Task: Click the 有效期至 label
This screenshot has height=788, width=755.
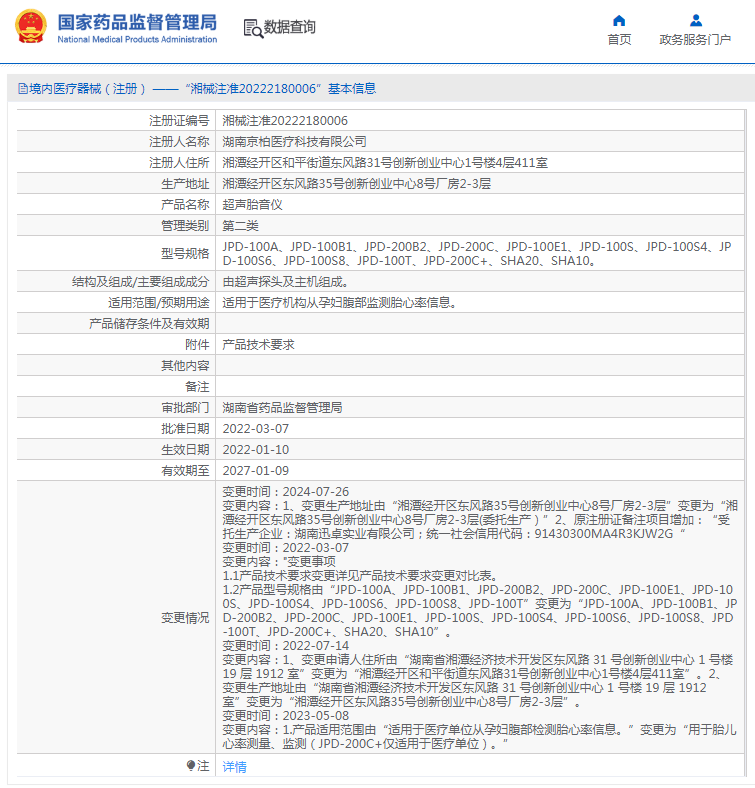Action: coord(185,471)
